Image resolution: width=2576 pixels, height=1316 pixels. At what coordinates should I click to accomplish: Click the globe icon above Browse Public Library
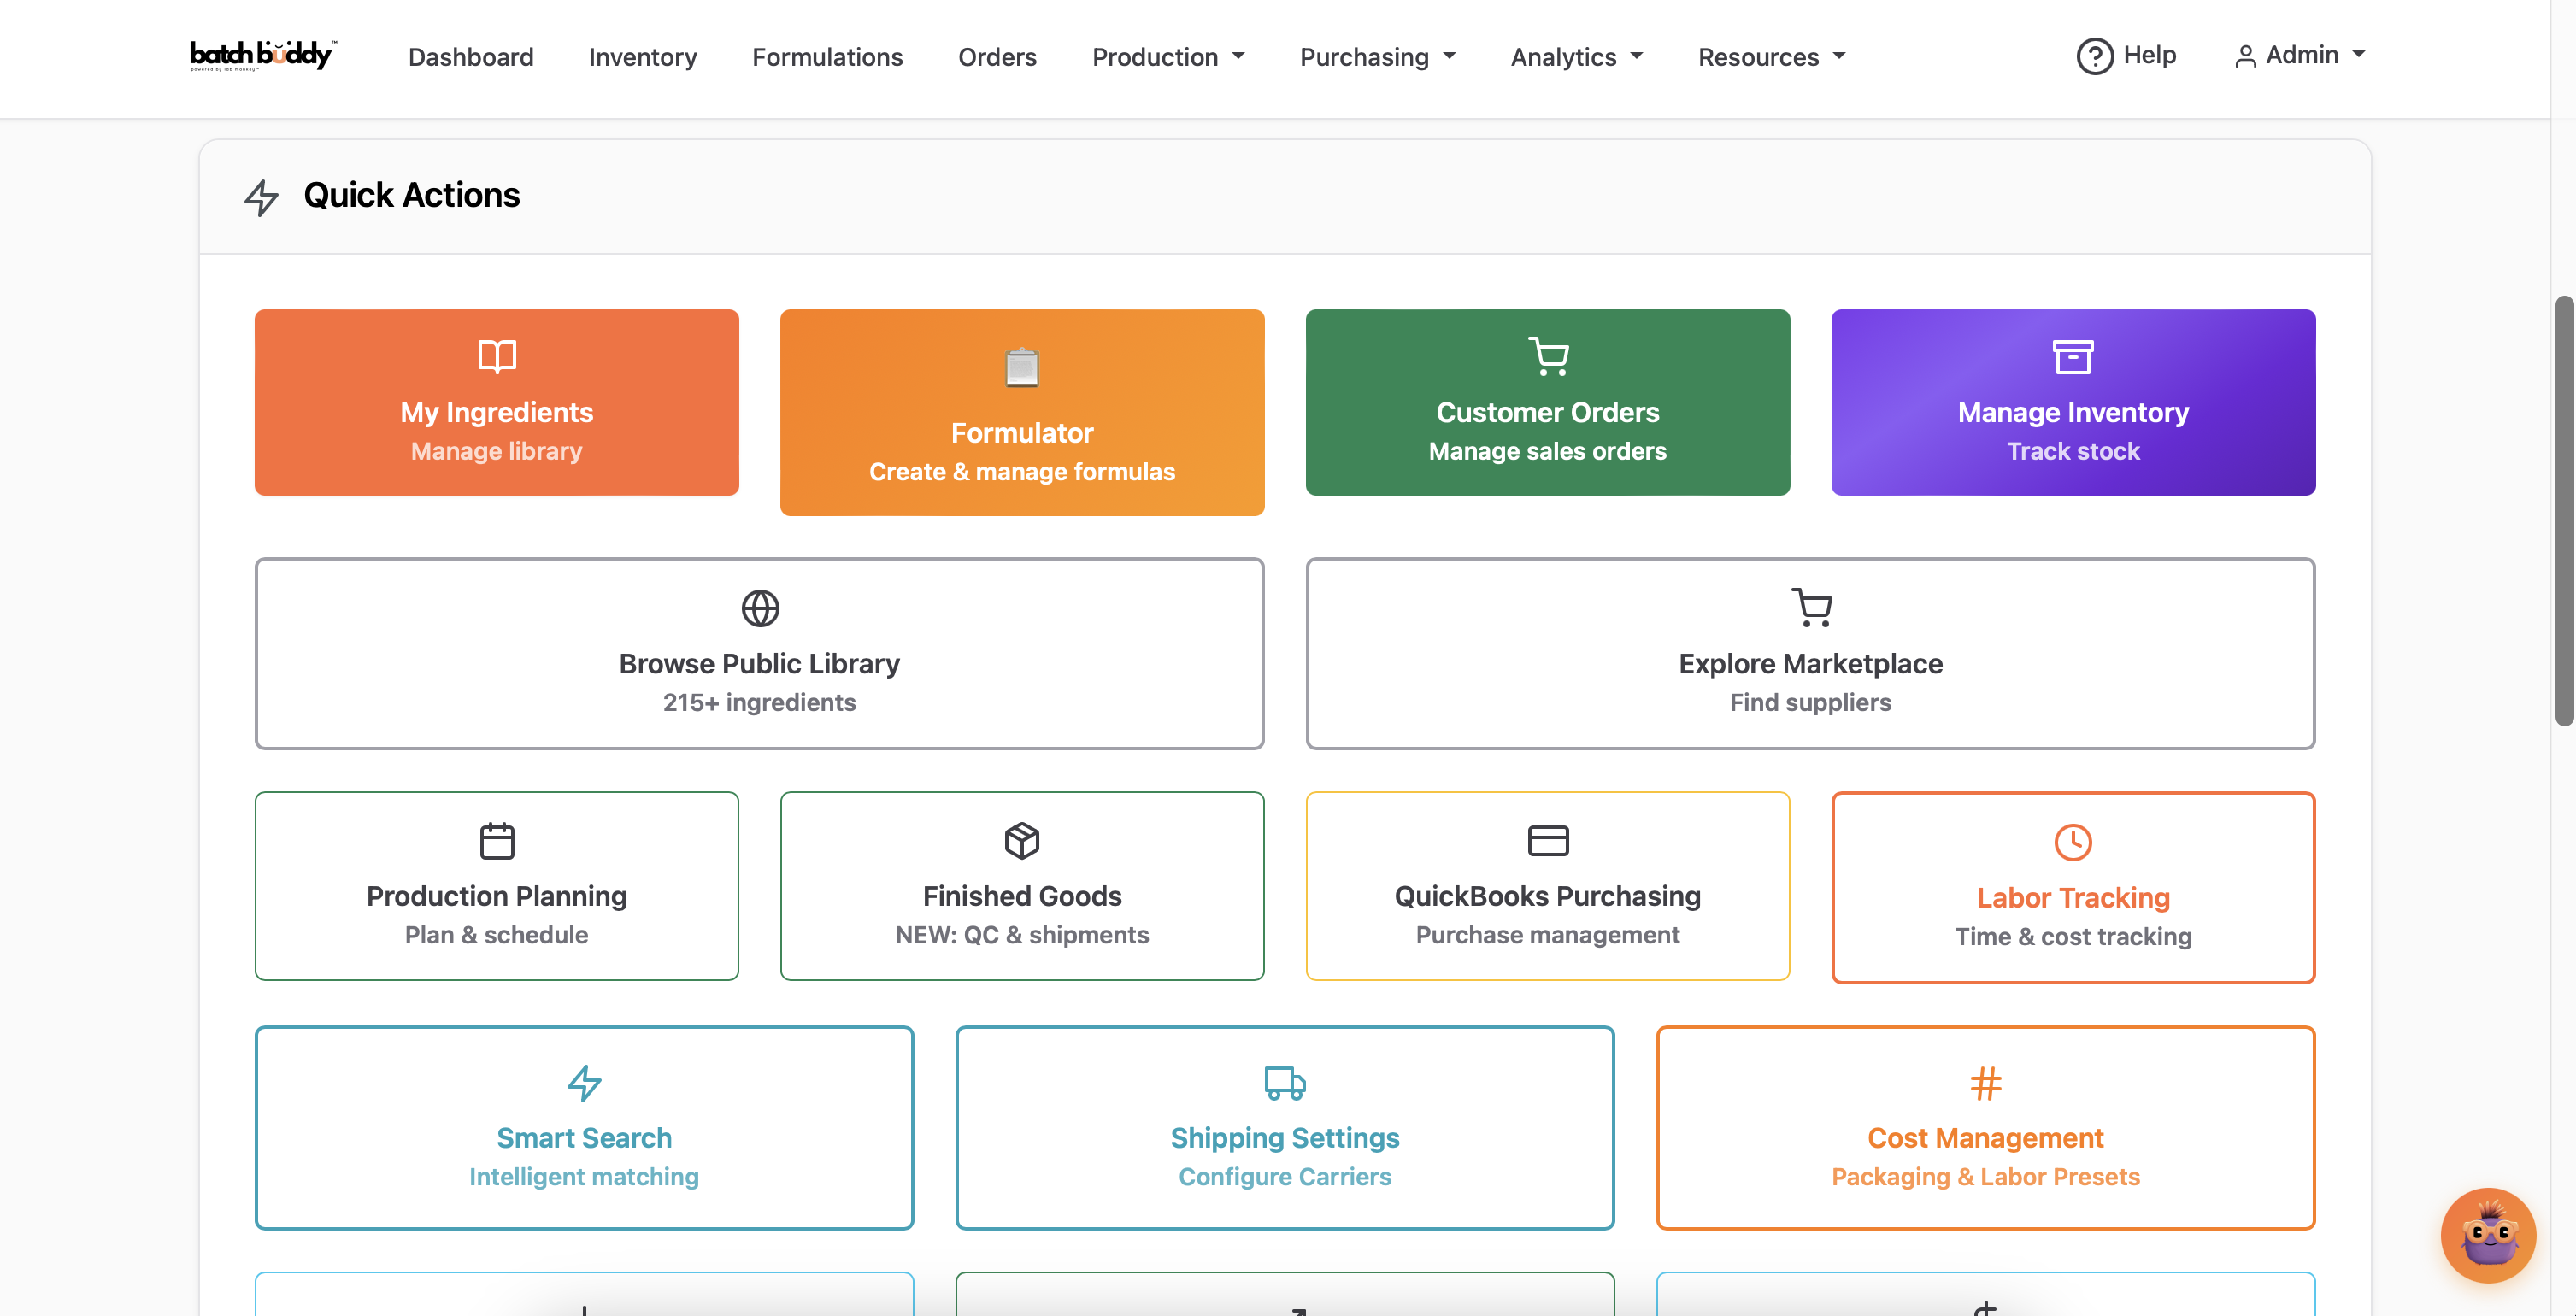(x=760, y=608)
